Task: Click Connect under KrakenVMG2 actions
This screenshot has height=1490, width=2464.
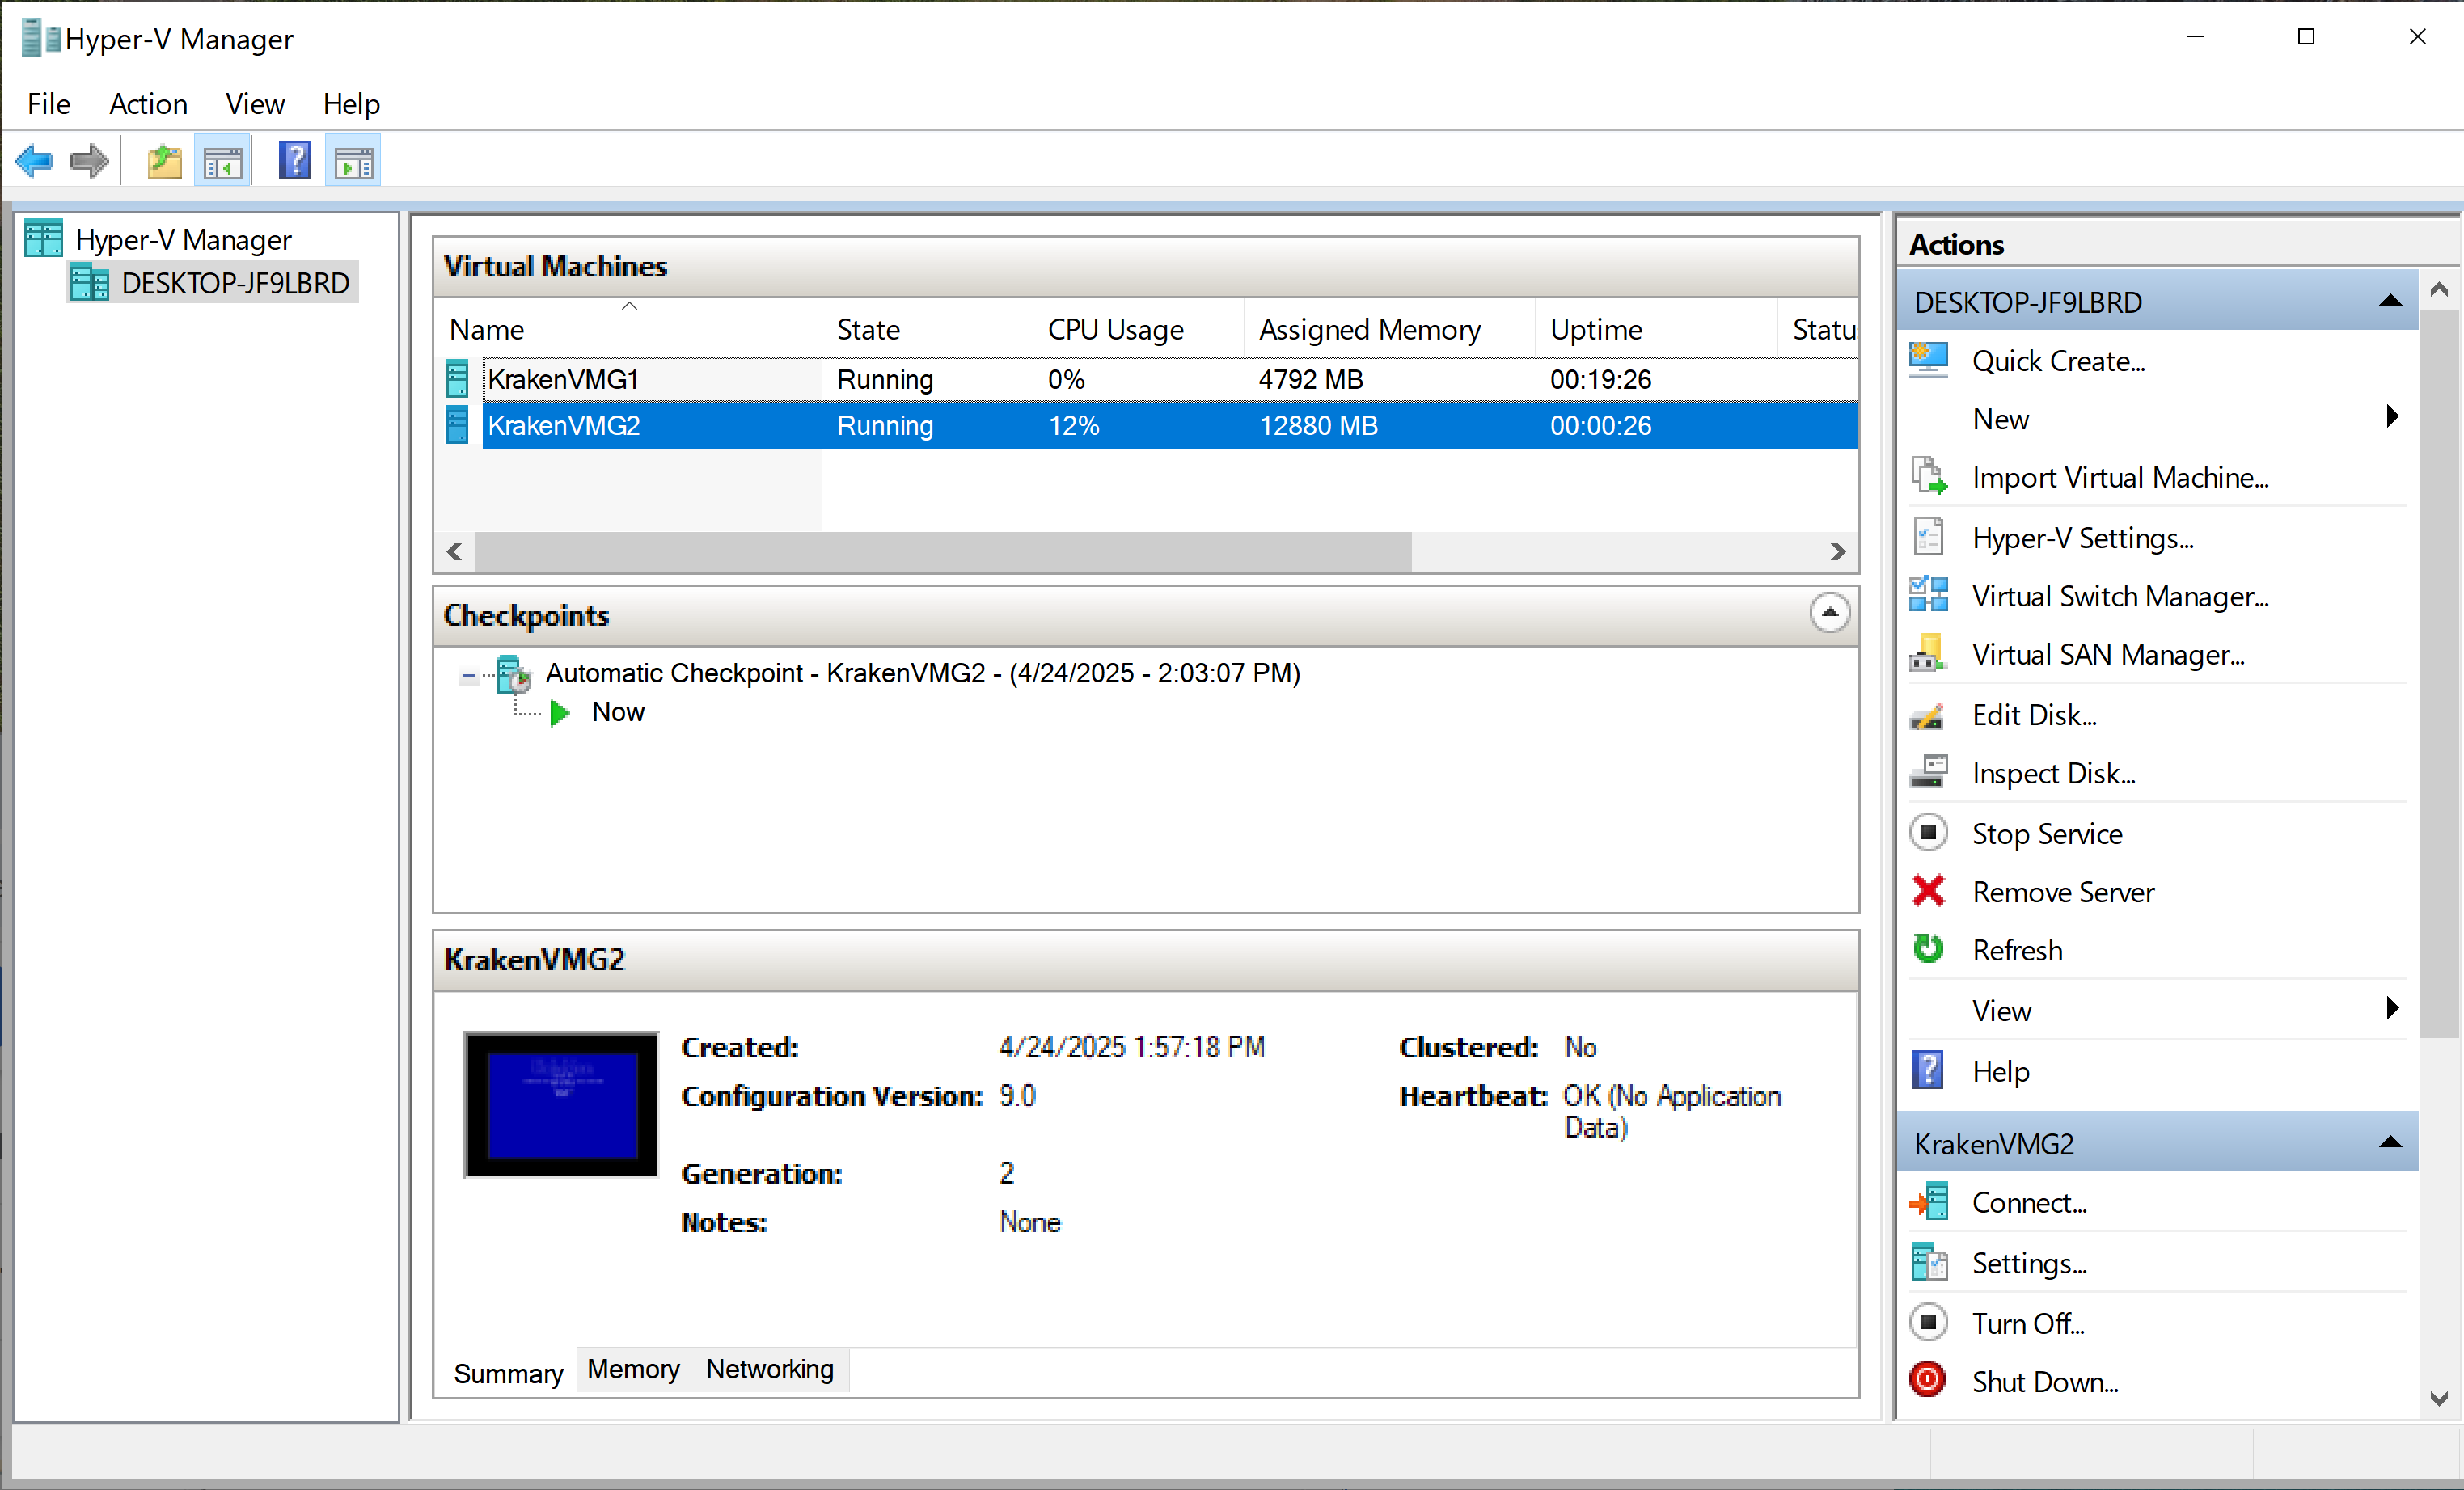Action: 2028,1203
